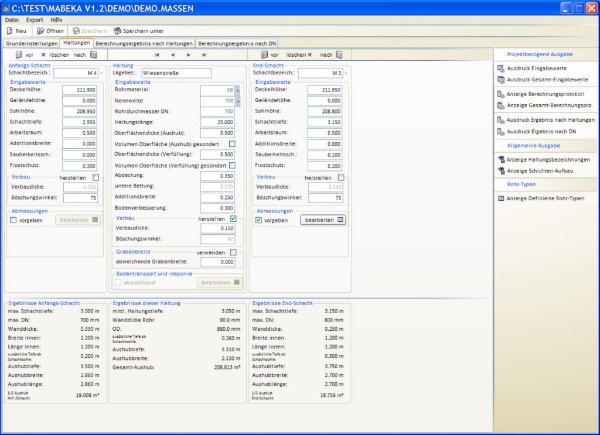Delete end shaft with right 'löschen' X

310,55
